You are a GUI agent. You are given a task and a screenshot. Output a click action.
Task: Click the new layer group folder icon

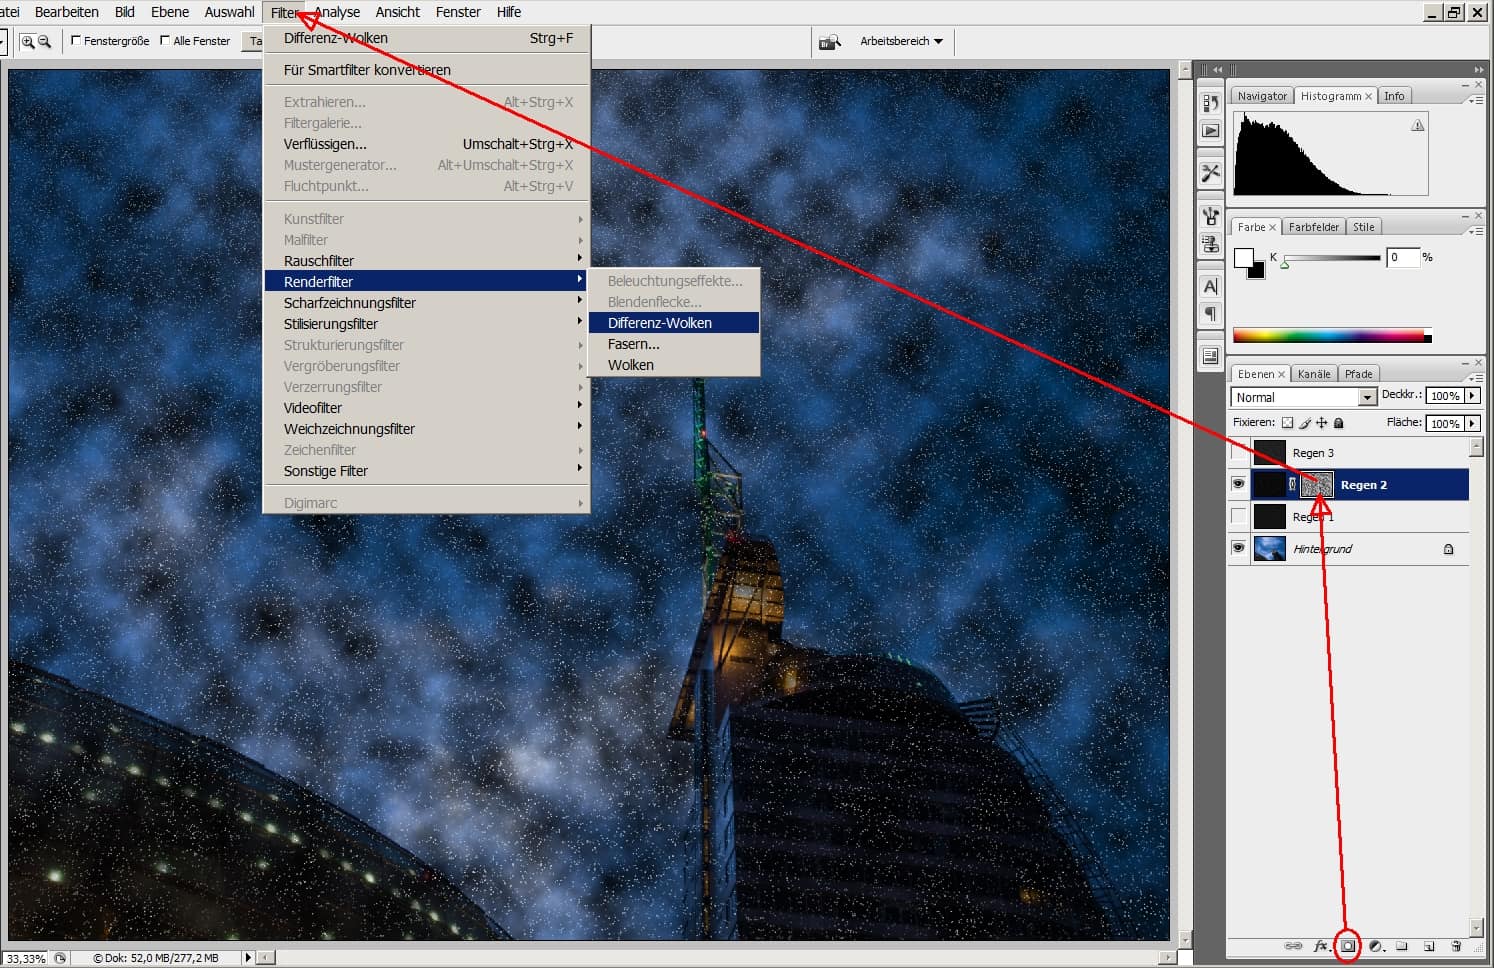(x=1402, y=946)
